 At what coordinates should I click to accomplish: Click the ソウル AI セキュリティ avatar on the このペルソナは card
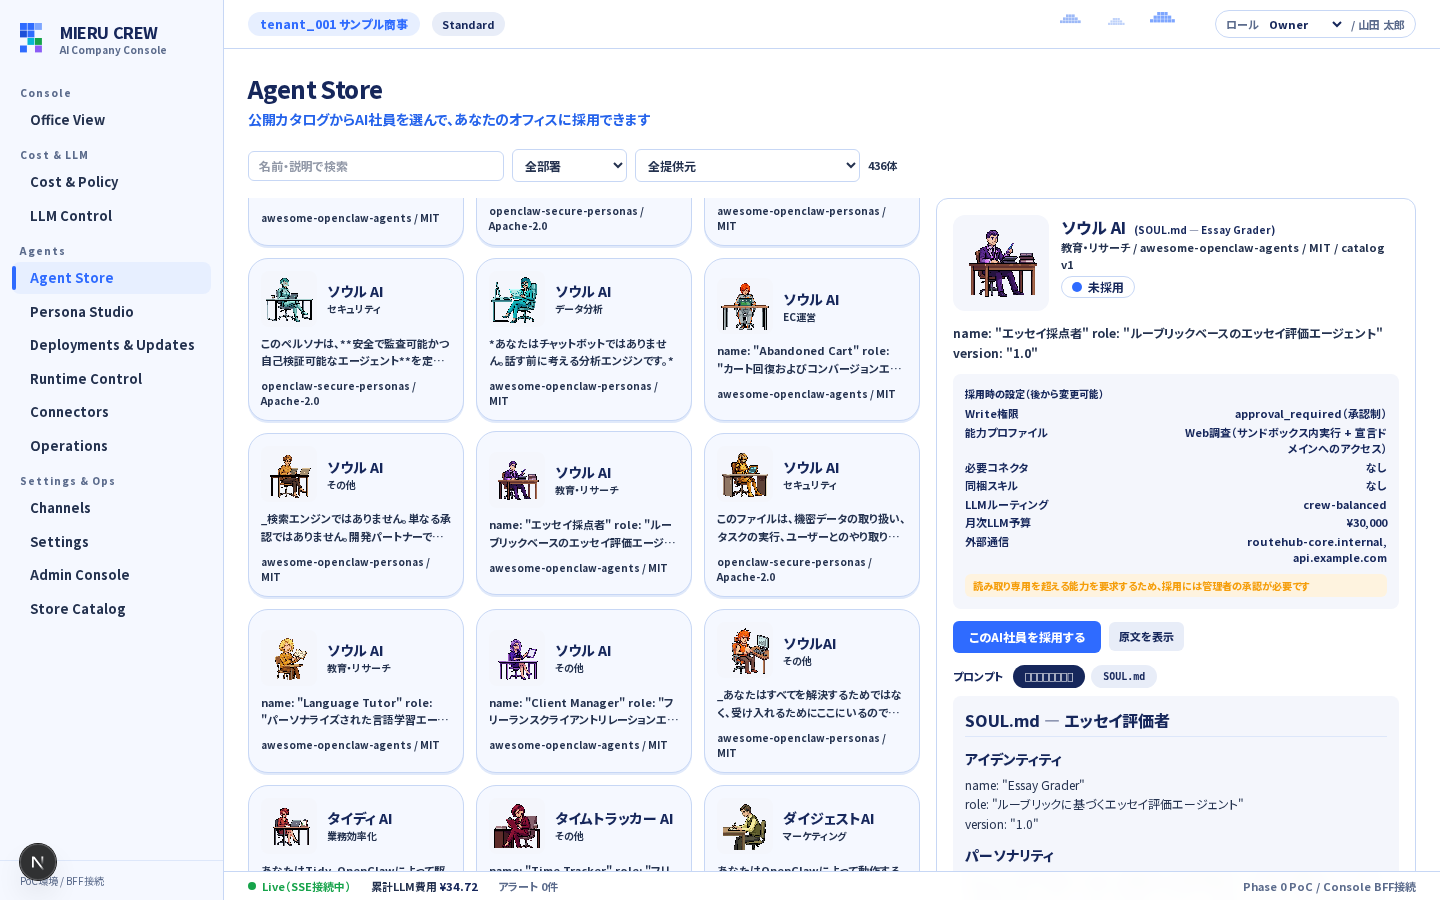click(x=289, y=299)
